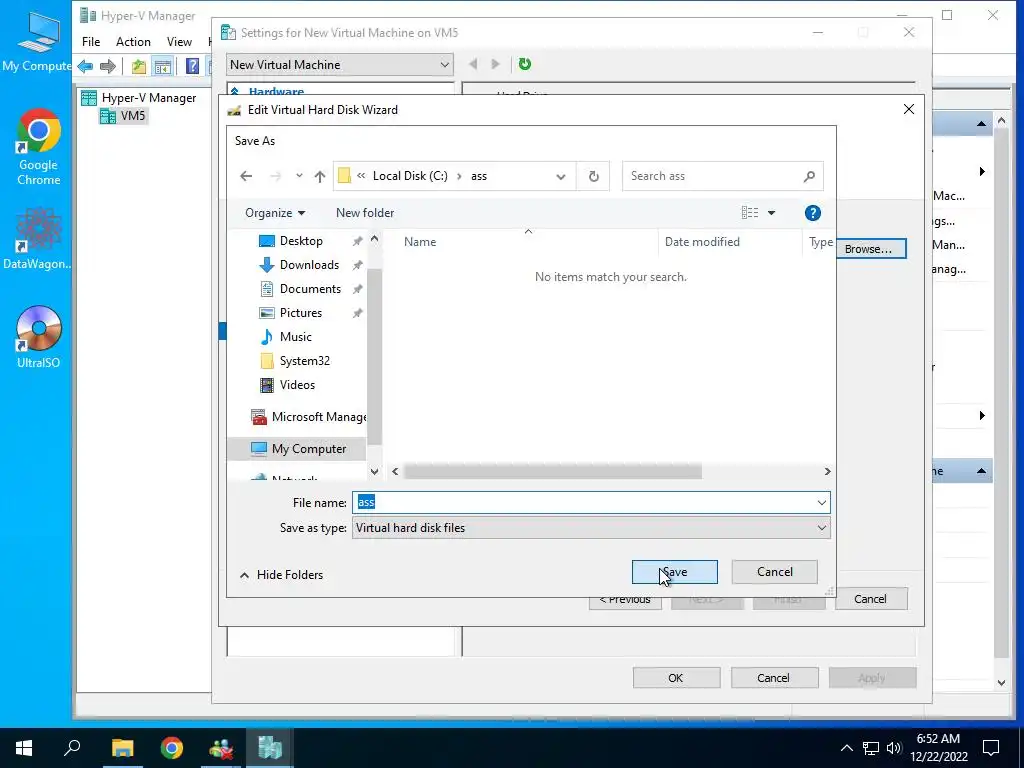Open taskbar search

point(72,748)
